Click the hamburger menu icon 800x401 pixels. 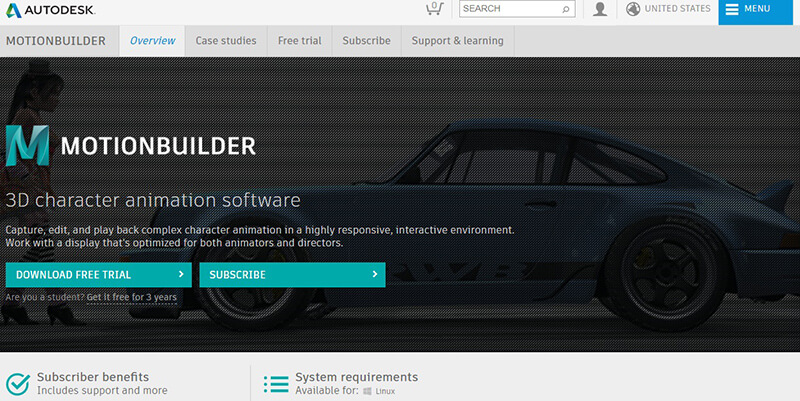pyautogui.click(x=732, y=9)
